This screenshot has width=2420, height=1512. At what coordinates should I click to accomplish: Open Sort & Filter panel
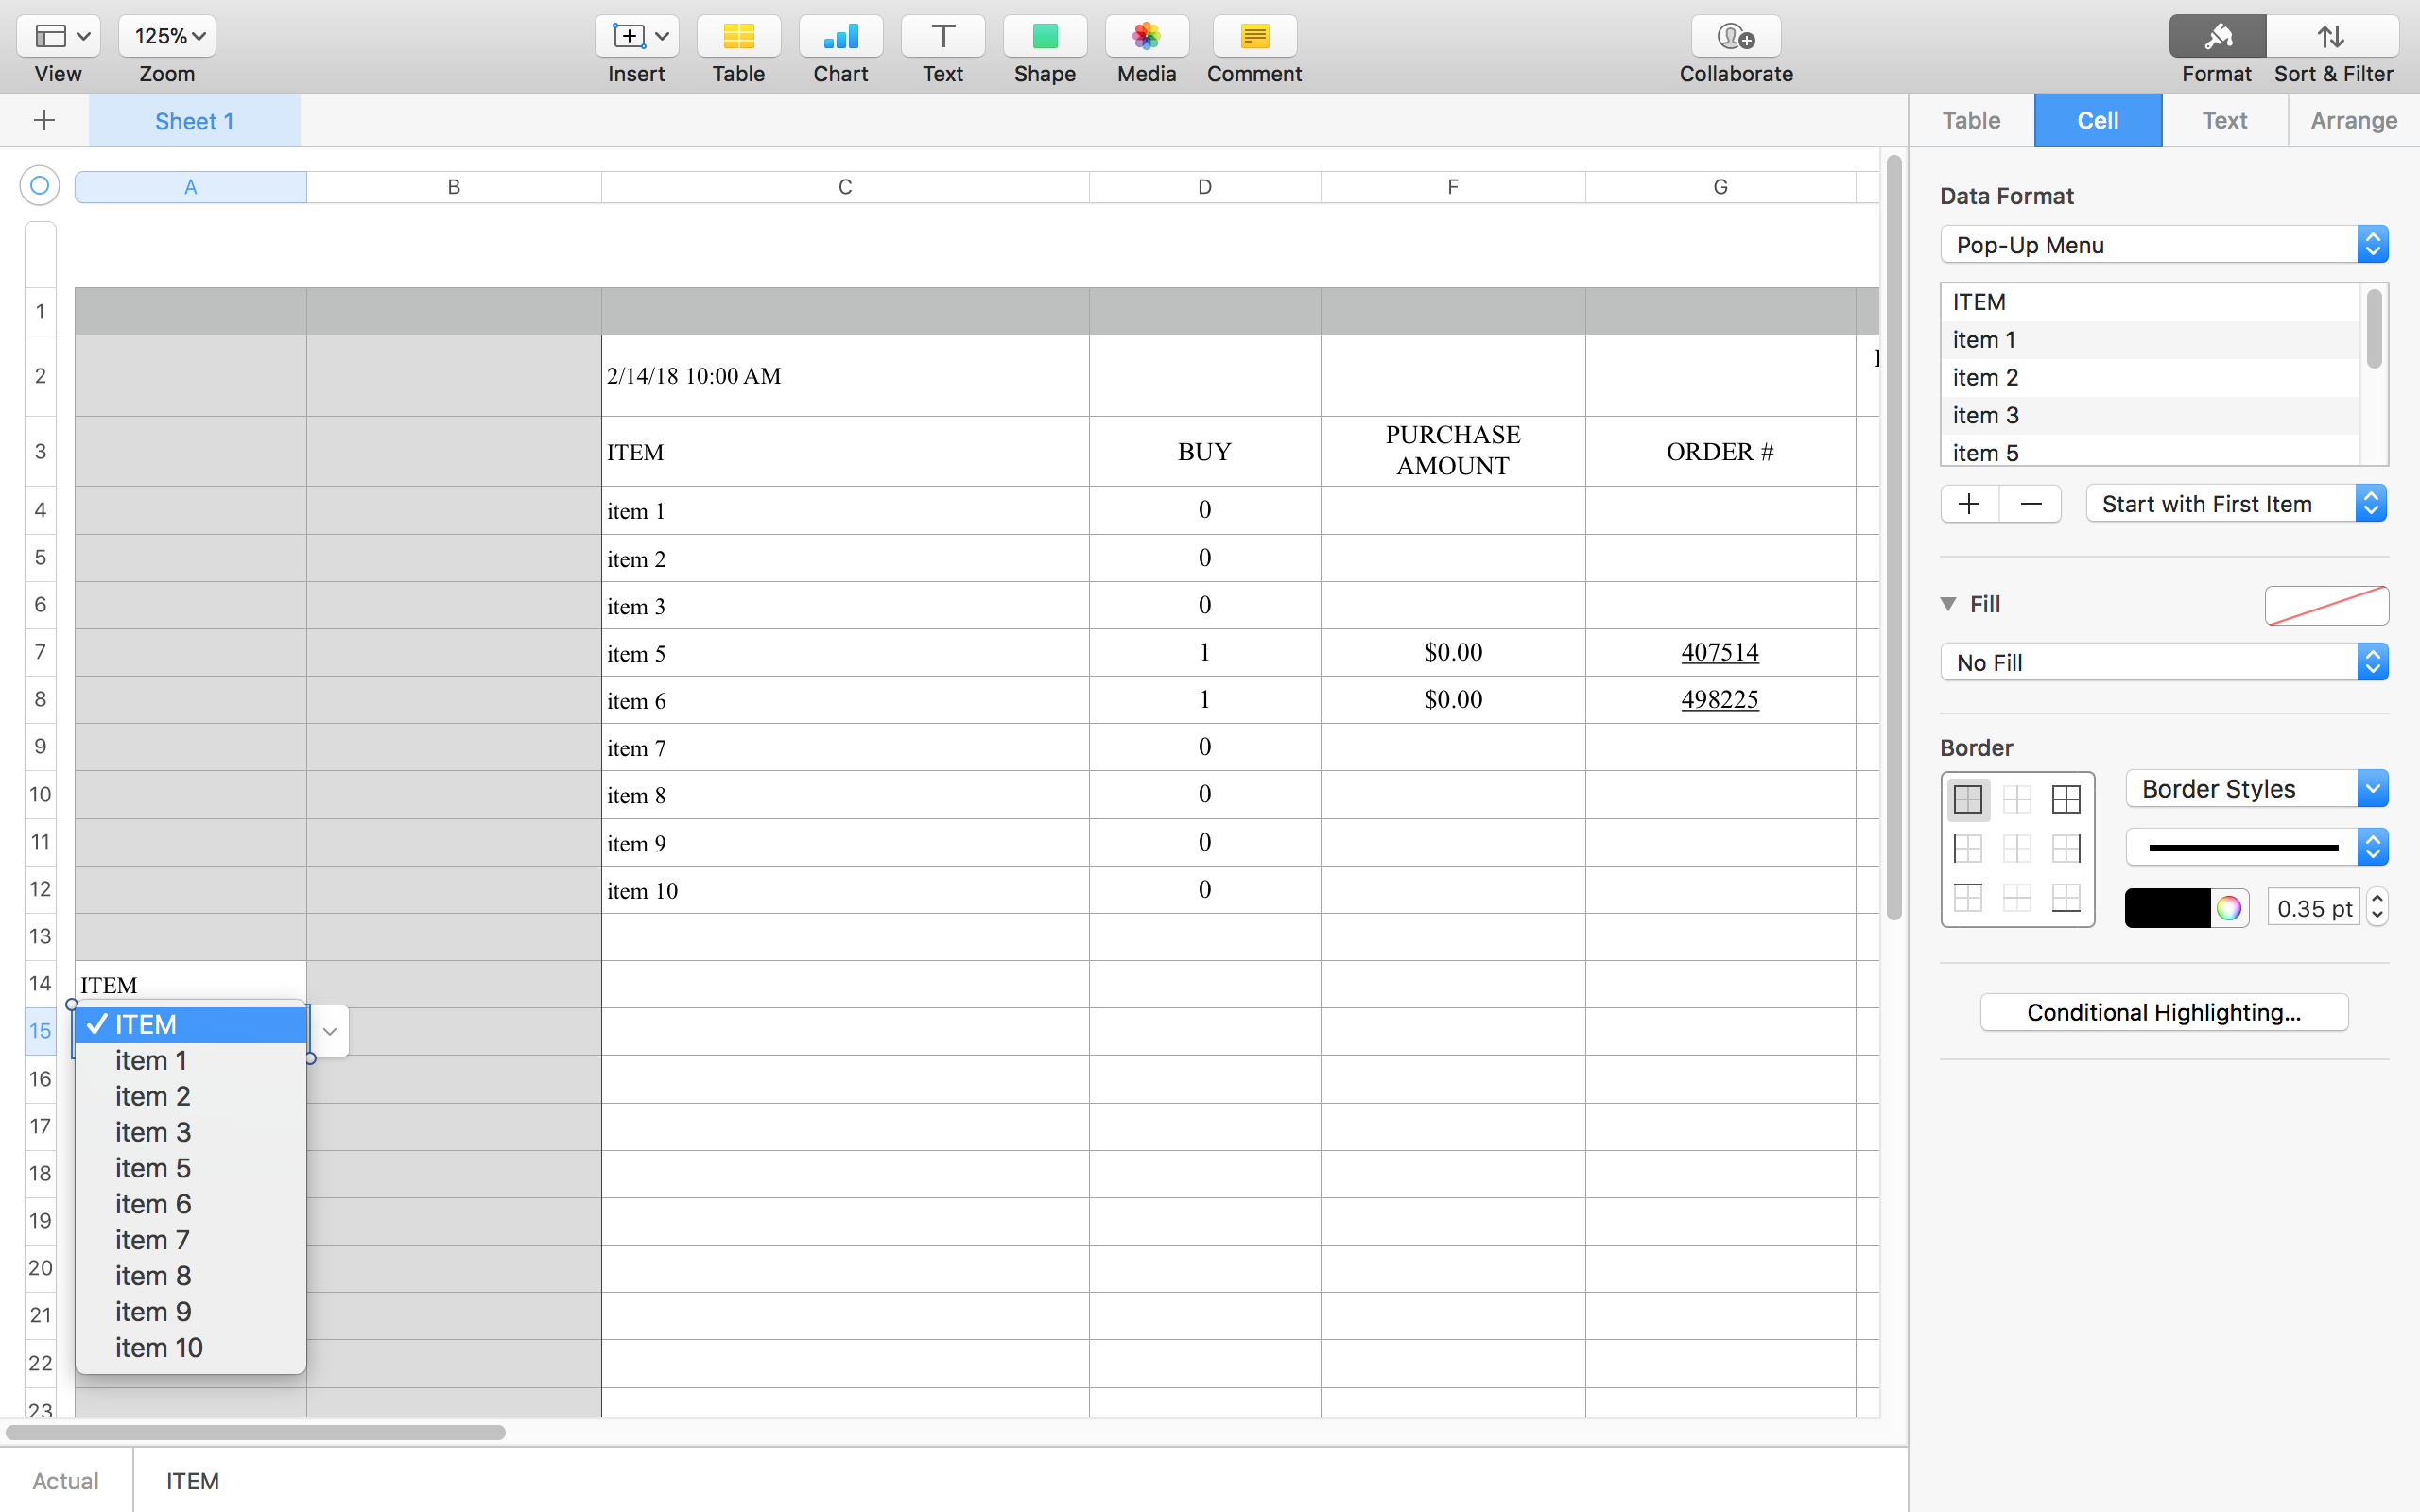click(x=2332, y=37)
